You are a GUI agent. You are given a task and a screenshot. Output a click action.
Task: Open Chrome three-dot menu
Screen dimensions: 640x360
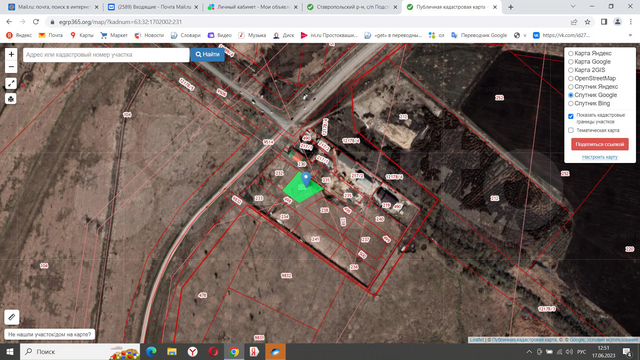(631, 22)
